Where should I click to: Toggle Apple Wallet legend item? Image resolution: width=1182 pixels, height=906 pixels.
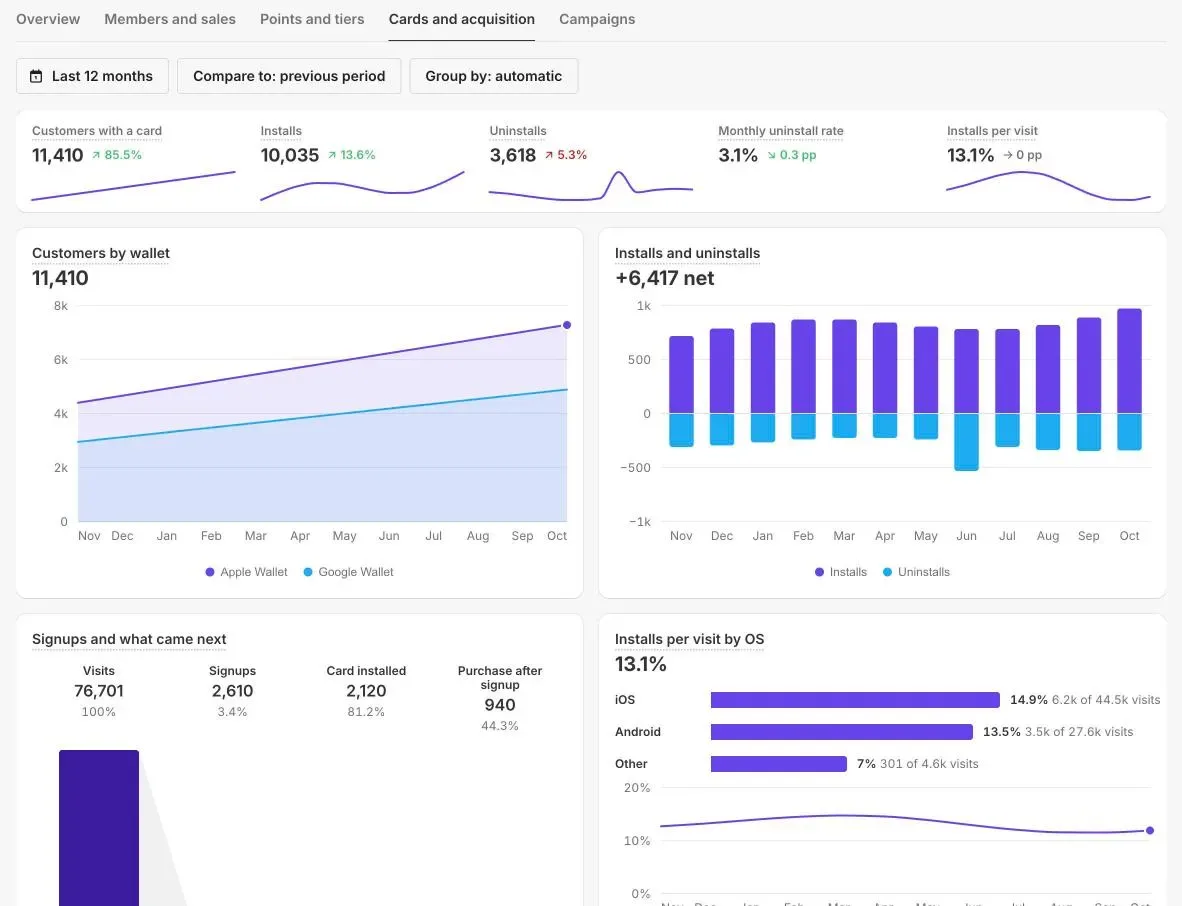coord(247,572)
